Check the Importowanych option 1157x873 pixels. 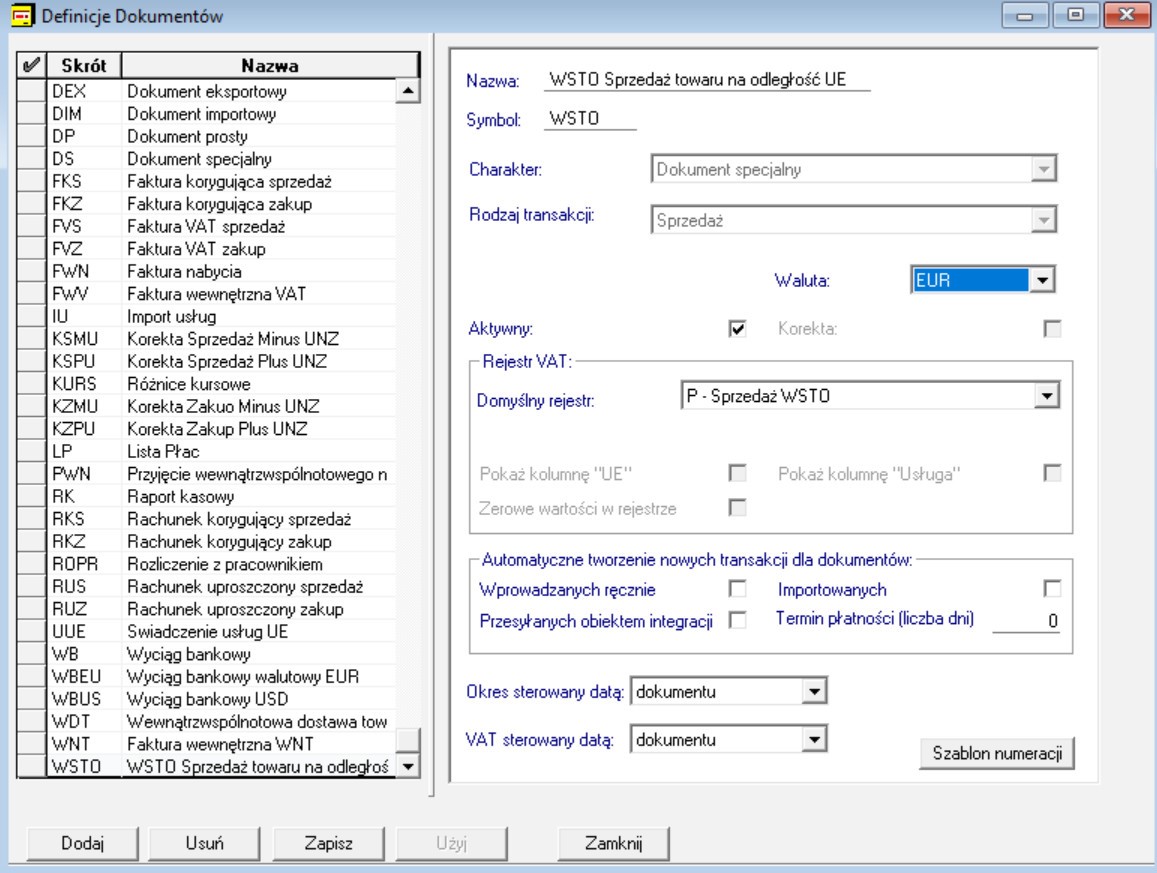[1052, 589]
